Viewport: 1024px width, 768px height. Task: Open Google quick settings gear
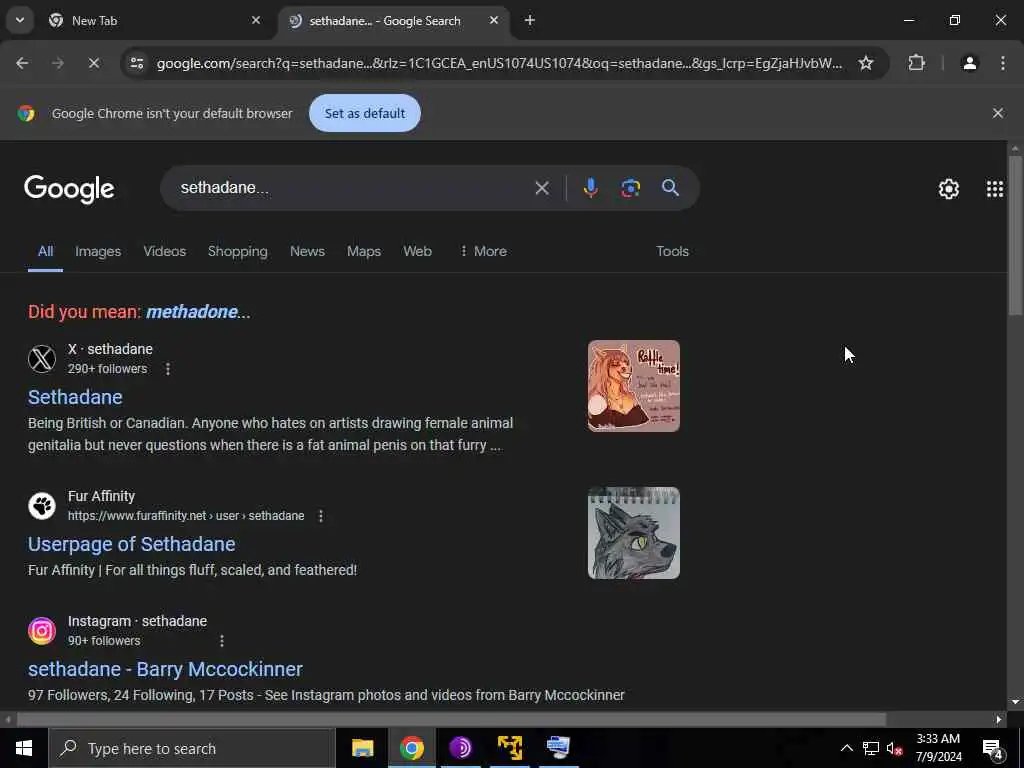coord(948,189)
